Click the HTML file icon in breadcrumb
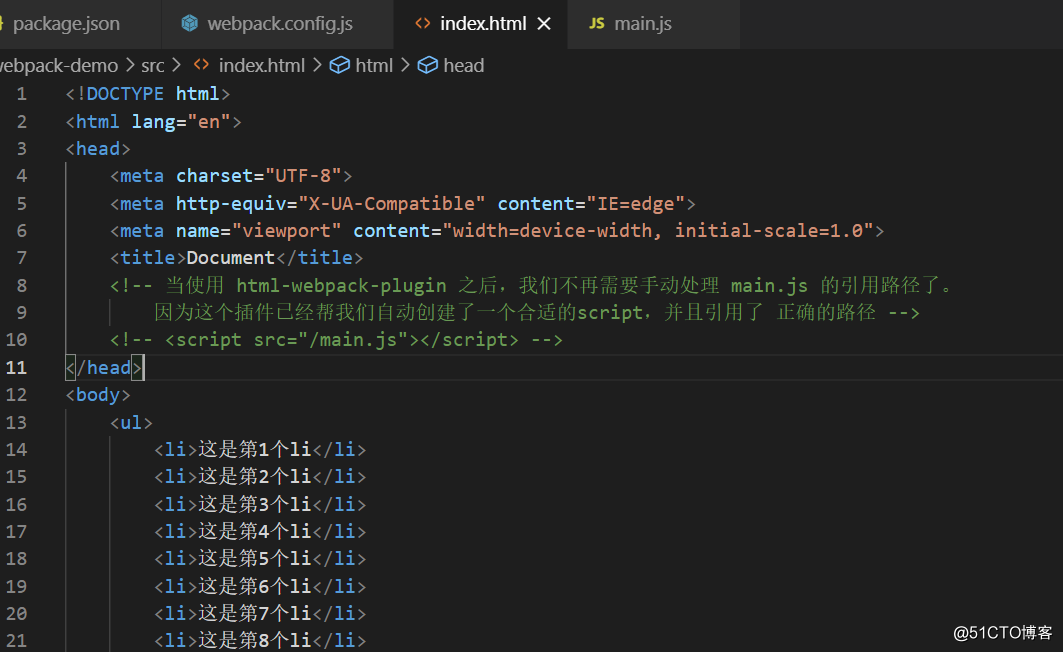Image resolution: width=1063 pixels, height=652 pixels. (x=201, y=65)
